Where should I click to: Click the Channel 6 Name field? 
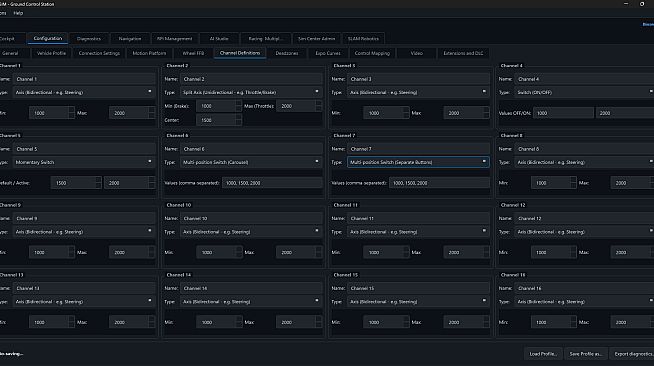pyautogui.click(x=251, y=149)
